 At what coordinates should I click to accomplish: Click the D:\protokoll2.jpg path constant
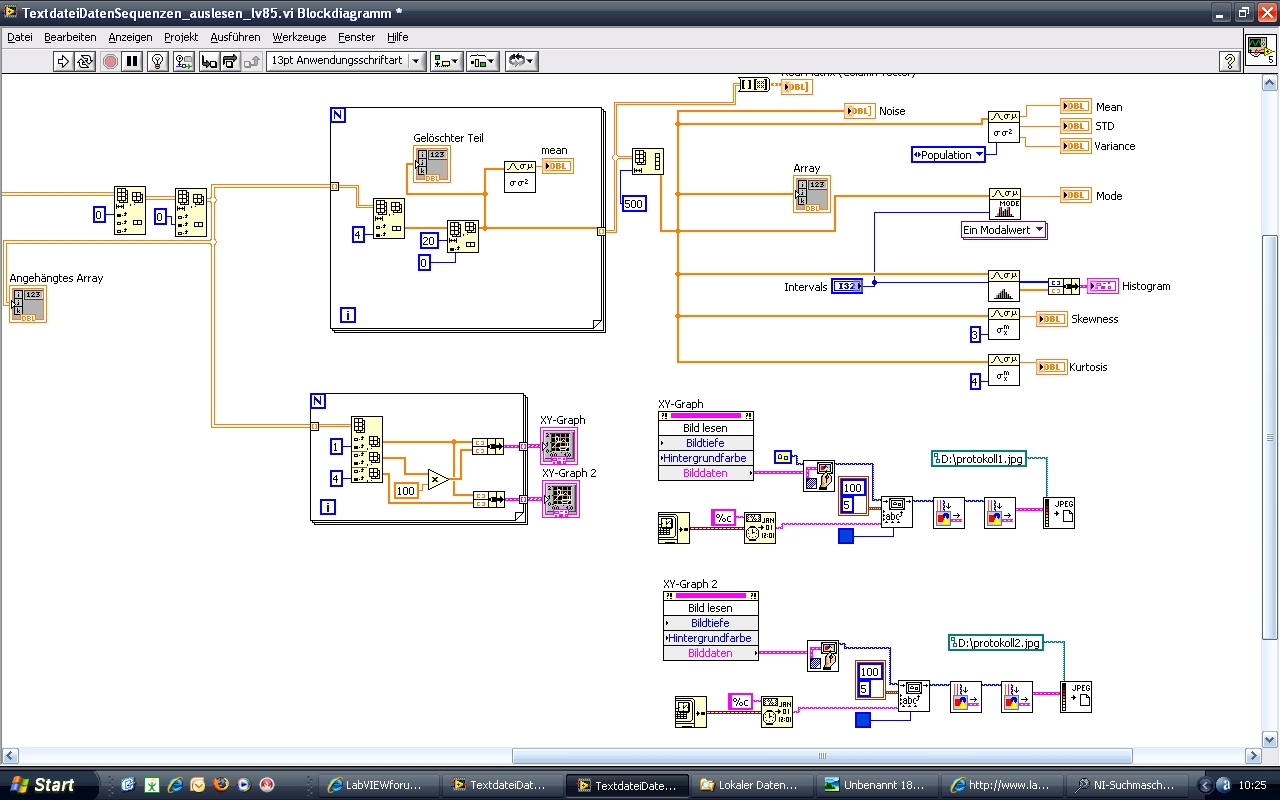click(995, 643)
